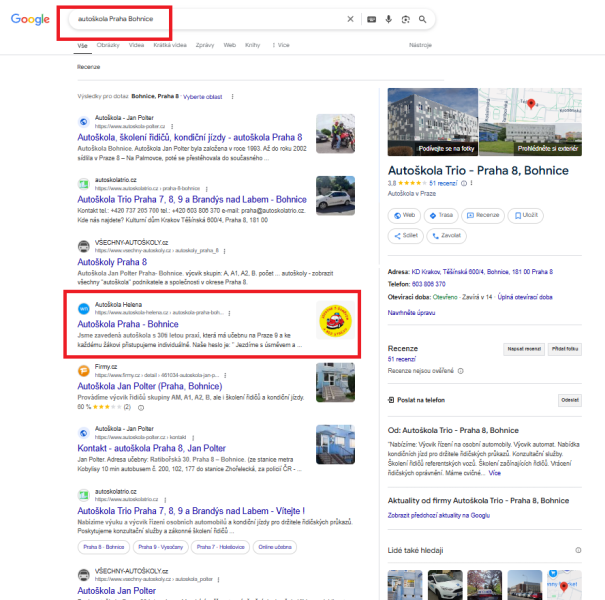Open Autoškoly Praha 8 result link

(112, 262)
